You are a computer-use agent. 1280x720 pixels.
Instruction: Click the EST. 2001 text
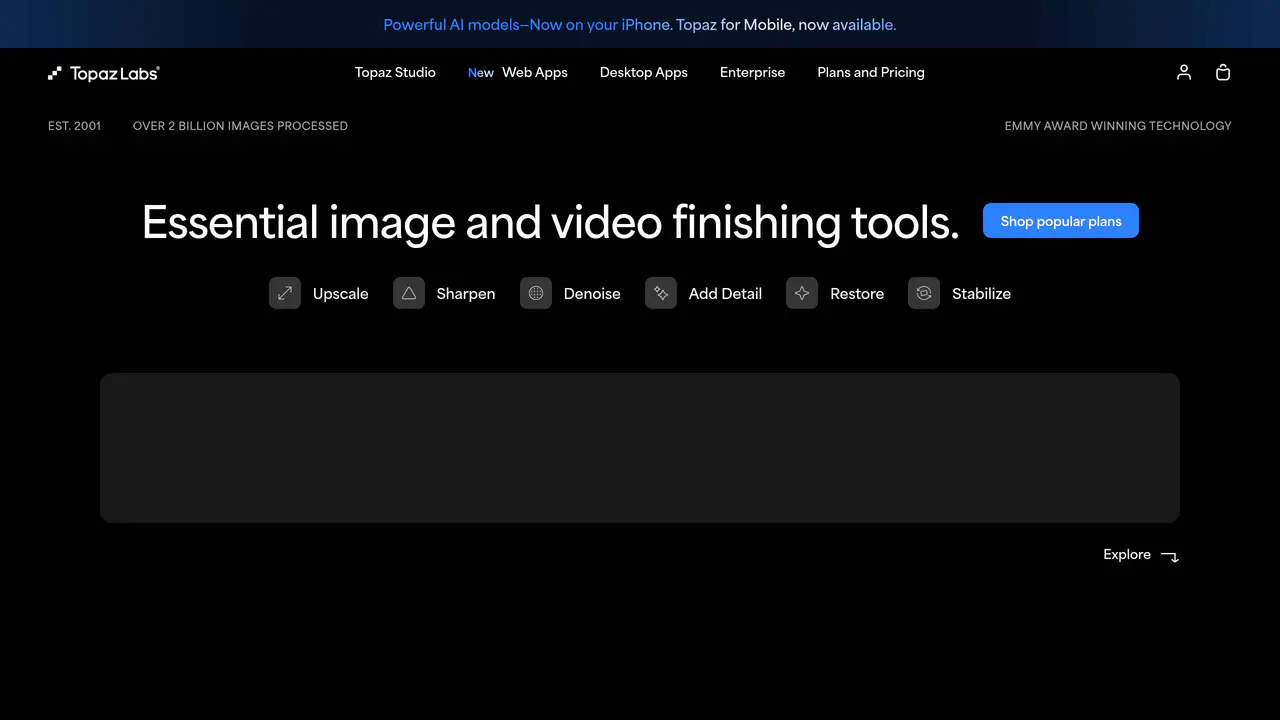pos(74,126)
